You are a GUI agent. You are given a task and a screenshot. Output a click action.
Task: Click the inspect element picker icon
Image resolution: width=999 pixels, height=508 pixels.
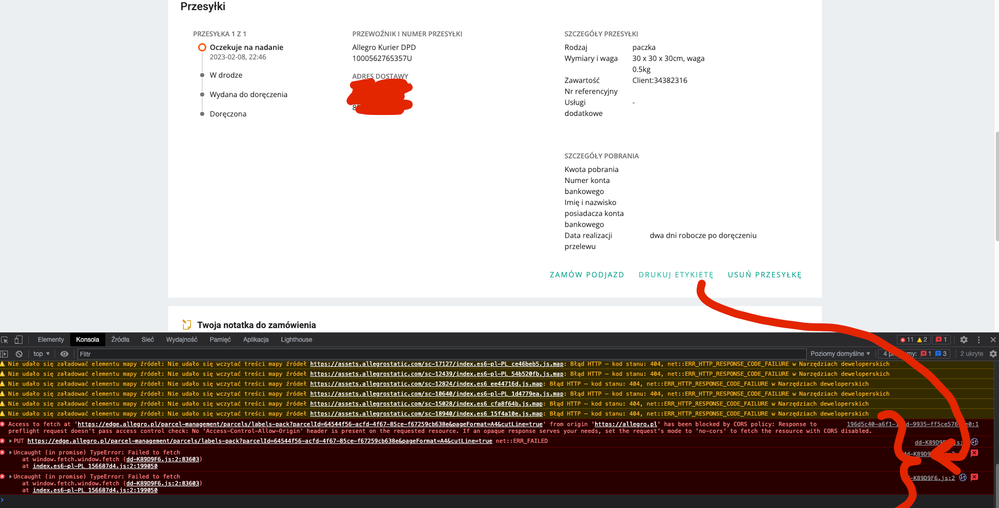(x=6, y=340)
